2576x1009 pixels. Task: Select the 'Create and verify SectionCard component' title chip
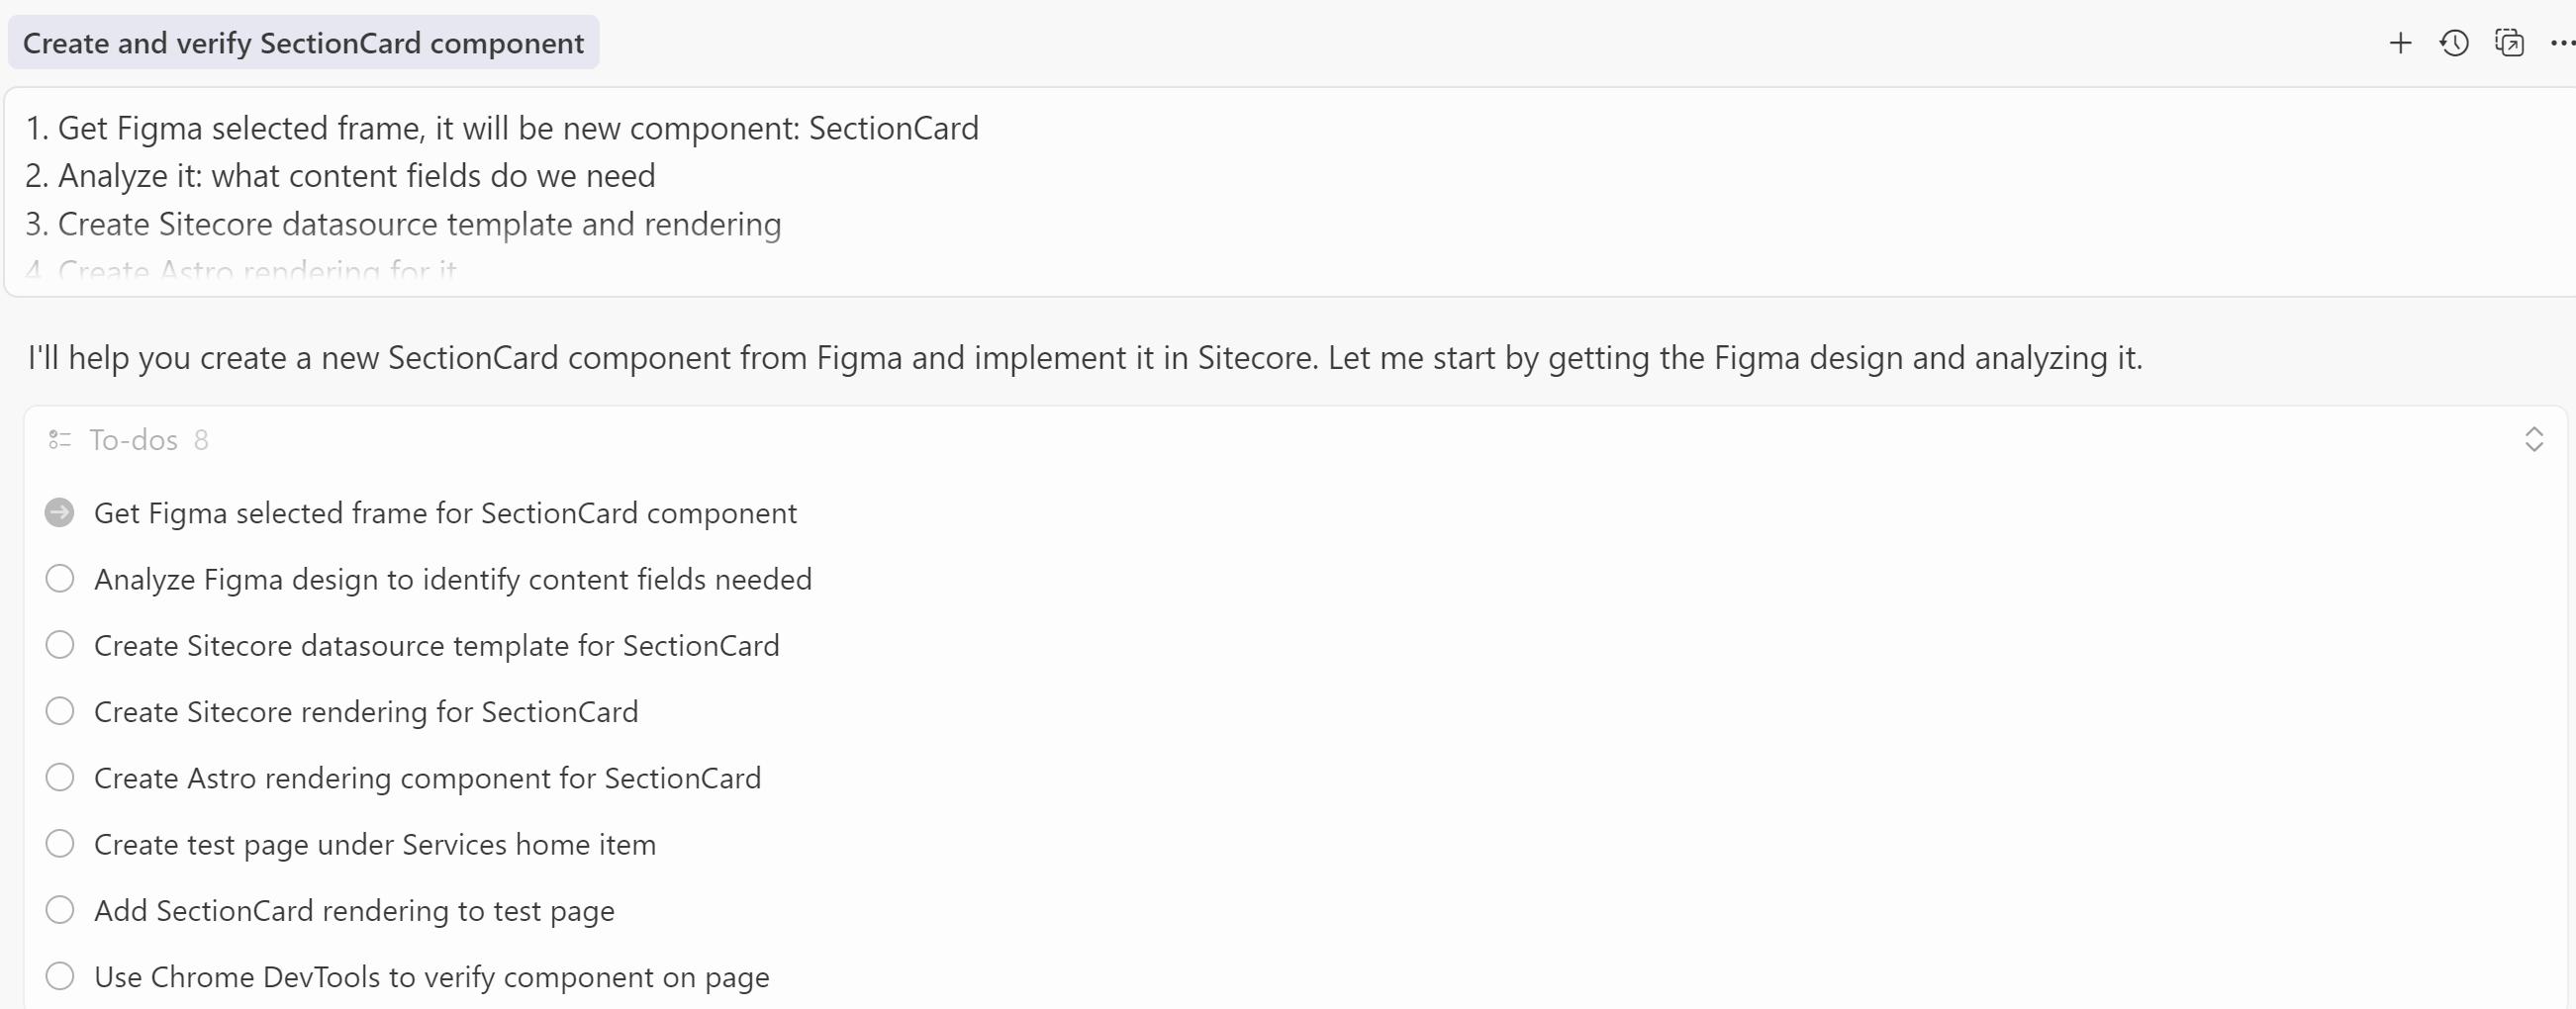303,42
